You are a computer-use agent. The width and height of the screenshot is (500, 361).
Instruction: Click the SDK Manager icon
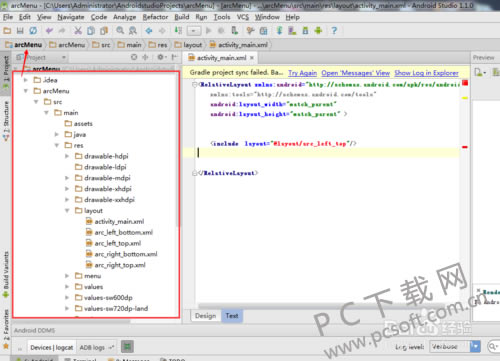pos(305,31)
